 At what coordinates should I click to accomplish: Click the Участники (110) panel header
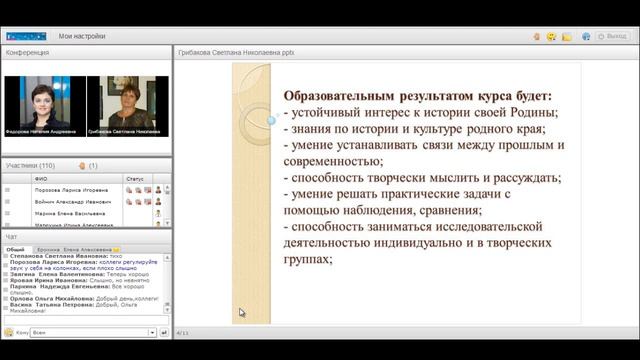[x=30, y=166]
